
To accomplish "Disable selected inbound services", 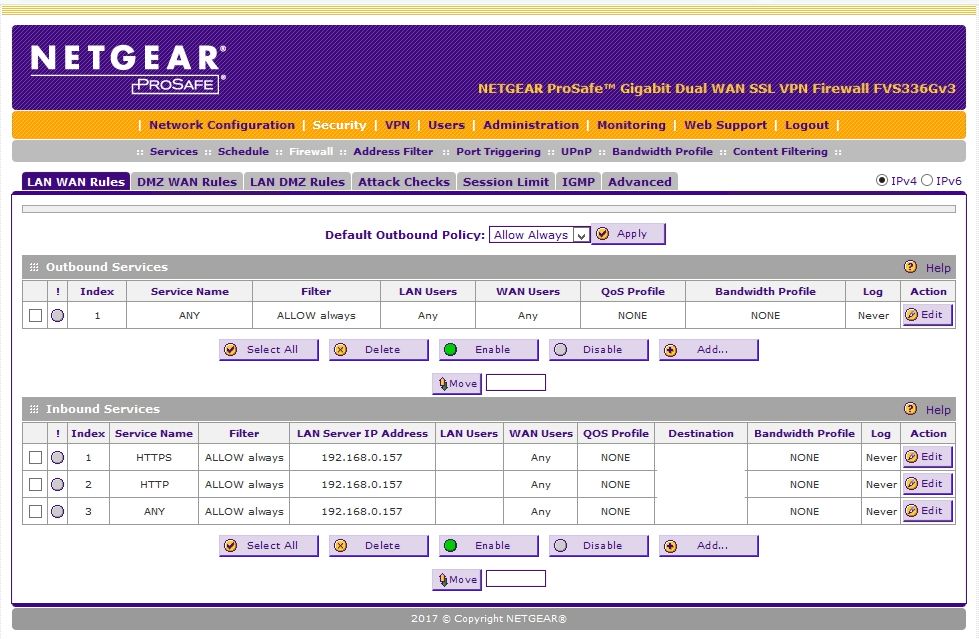I will click(598, 545).
